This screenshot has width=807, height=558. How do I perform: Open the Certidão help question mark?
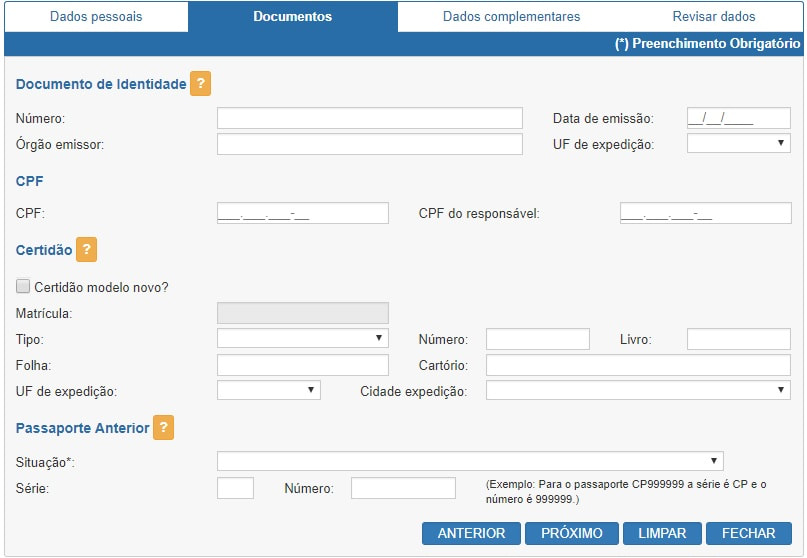click(x=86, y=250)
